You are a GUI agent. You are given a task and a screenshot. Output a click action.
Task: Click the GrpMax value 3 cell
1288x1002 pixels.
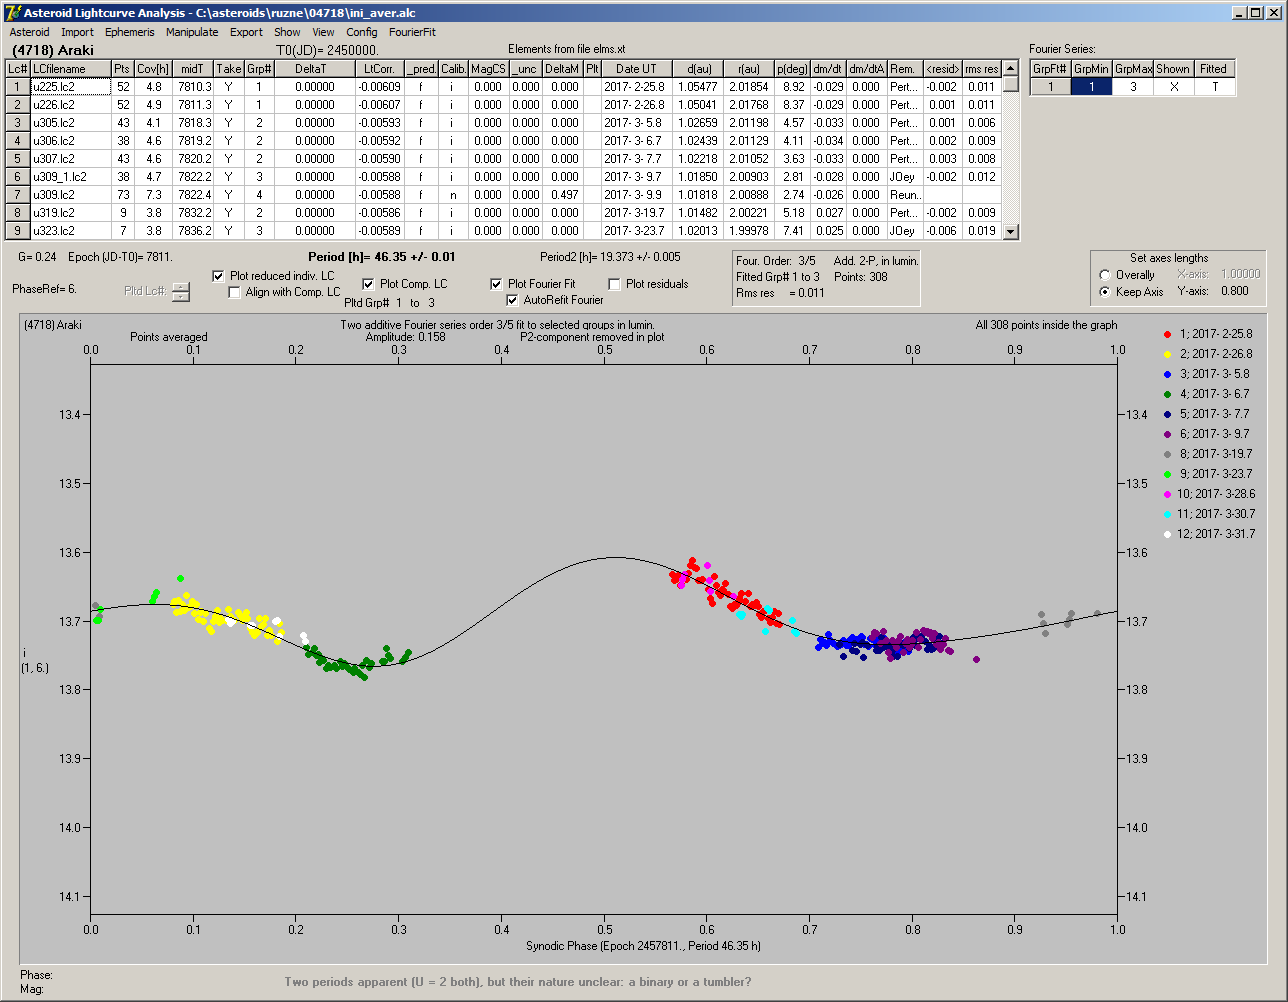coord(1133,87)
